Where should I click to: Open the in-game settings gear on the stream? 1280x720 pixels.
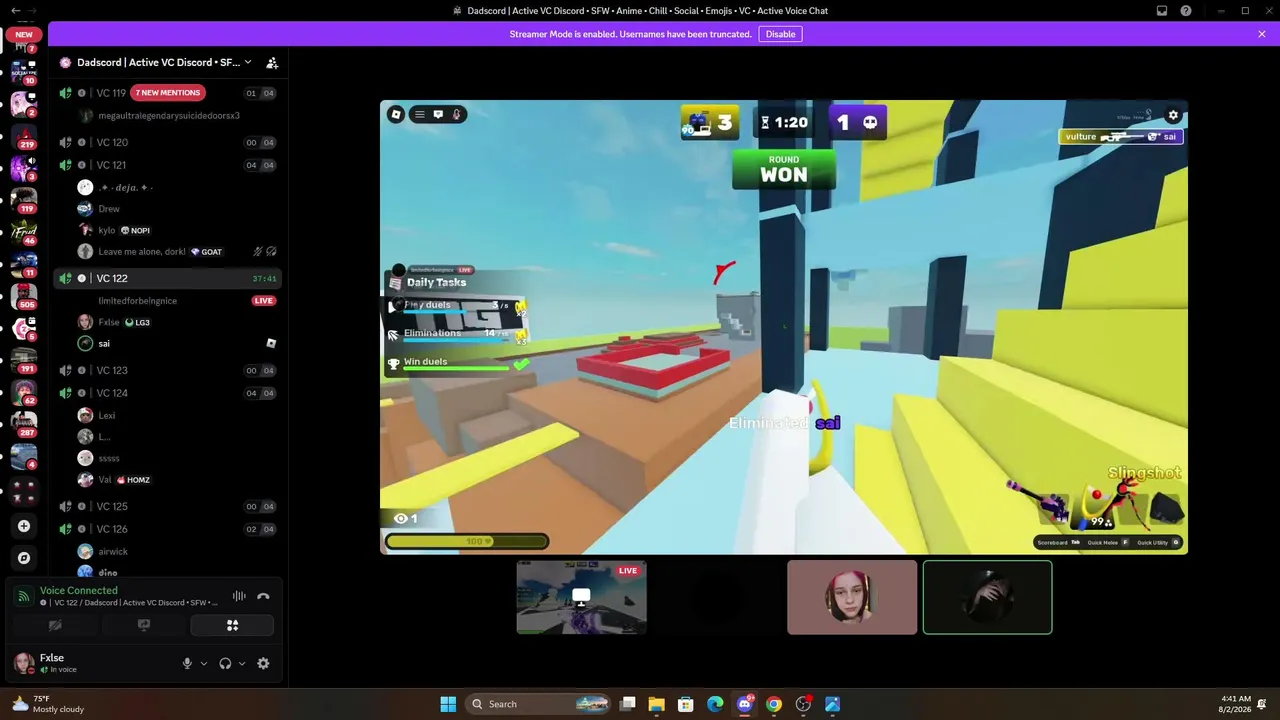[x=1173, y=115]
